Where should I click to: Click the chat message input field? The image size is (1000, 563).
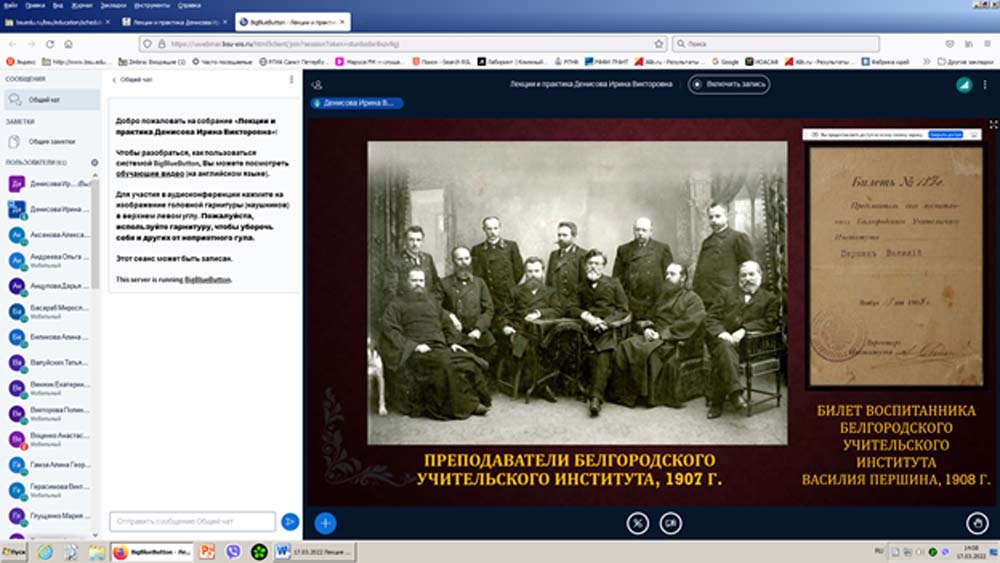pos(192,521)
